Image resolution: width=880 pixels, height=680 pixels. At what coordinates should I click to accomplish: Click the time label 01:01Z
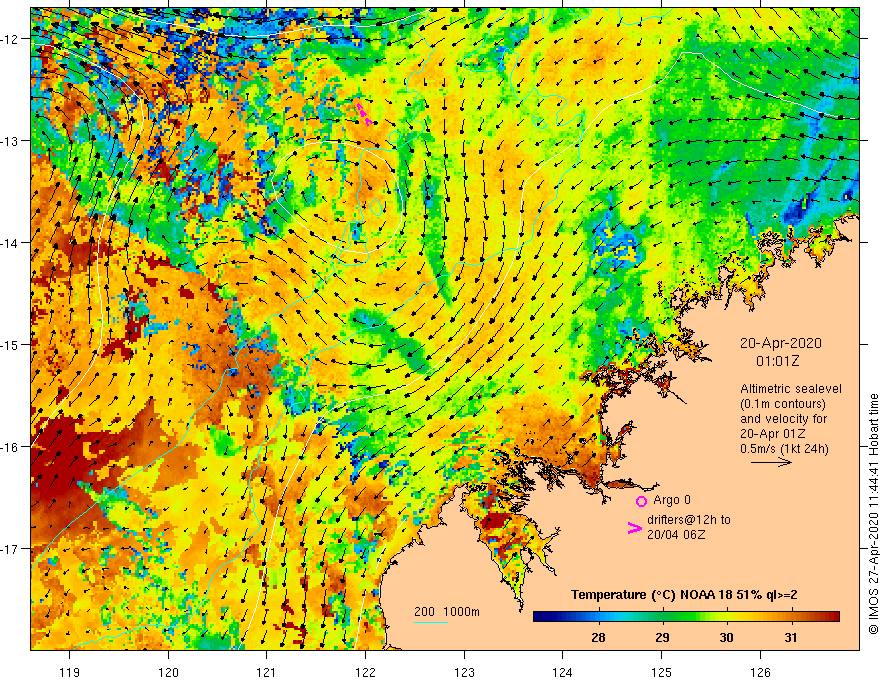[x=777, y=361]
